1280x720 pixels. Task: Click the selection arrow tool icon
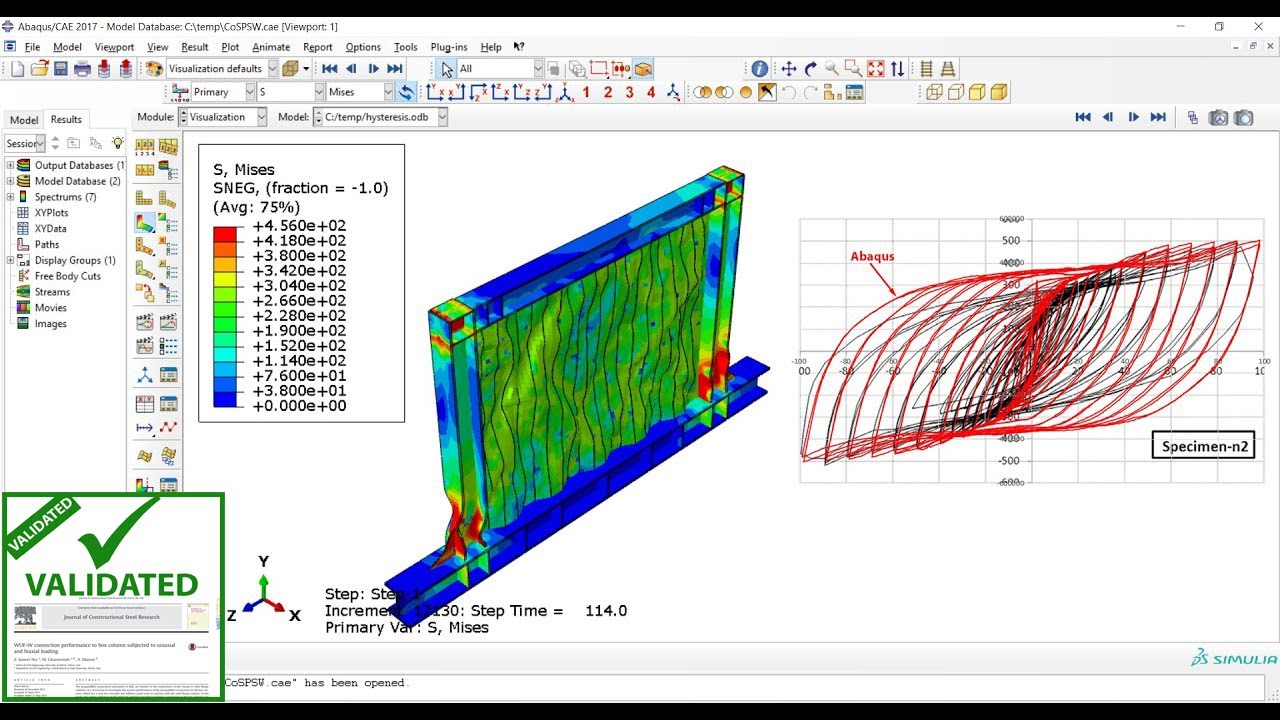point(448,69)
